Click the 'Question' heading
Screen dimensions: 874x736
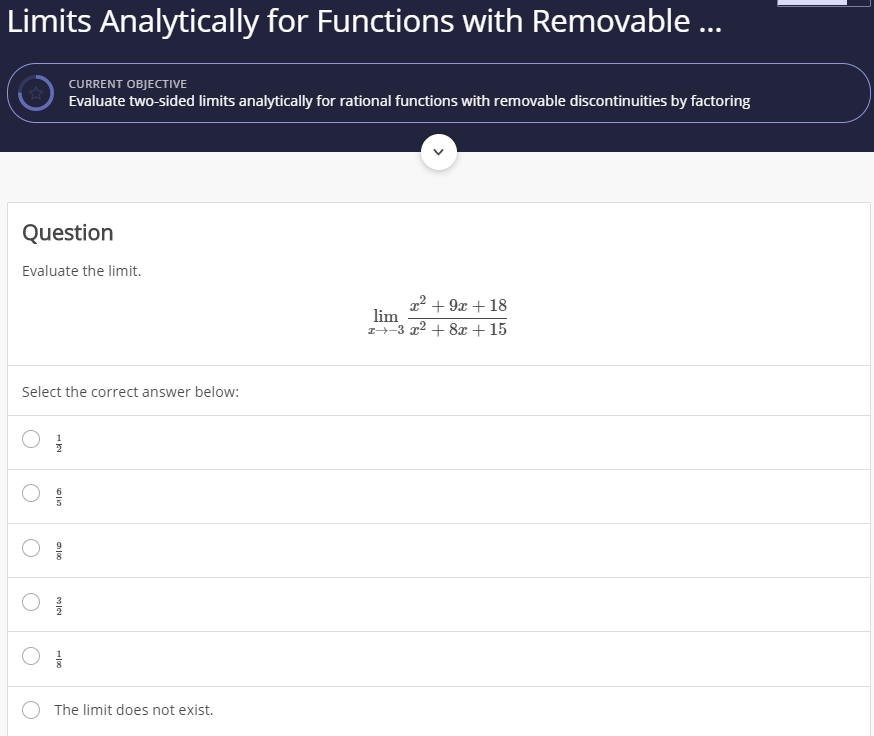tap(67, 232)
